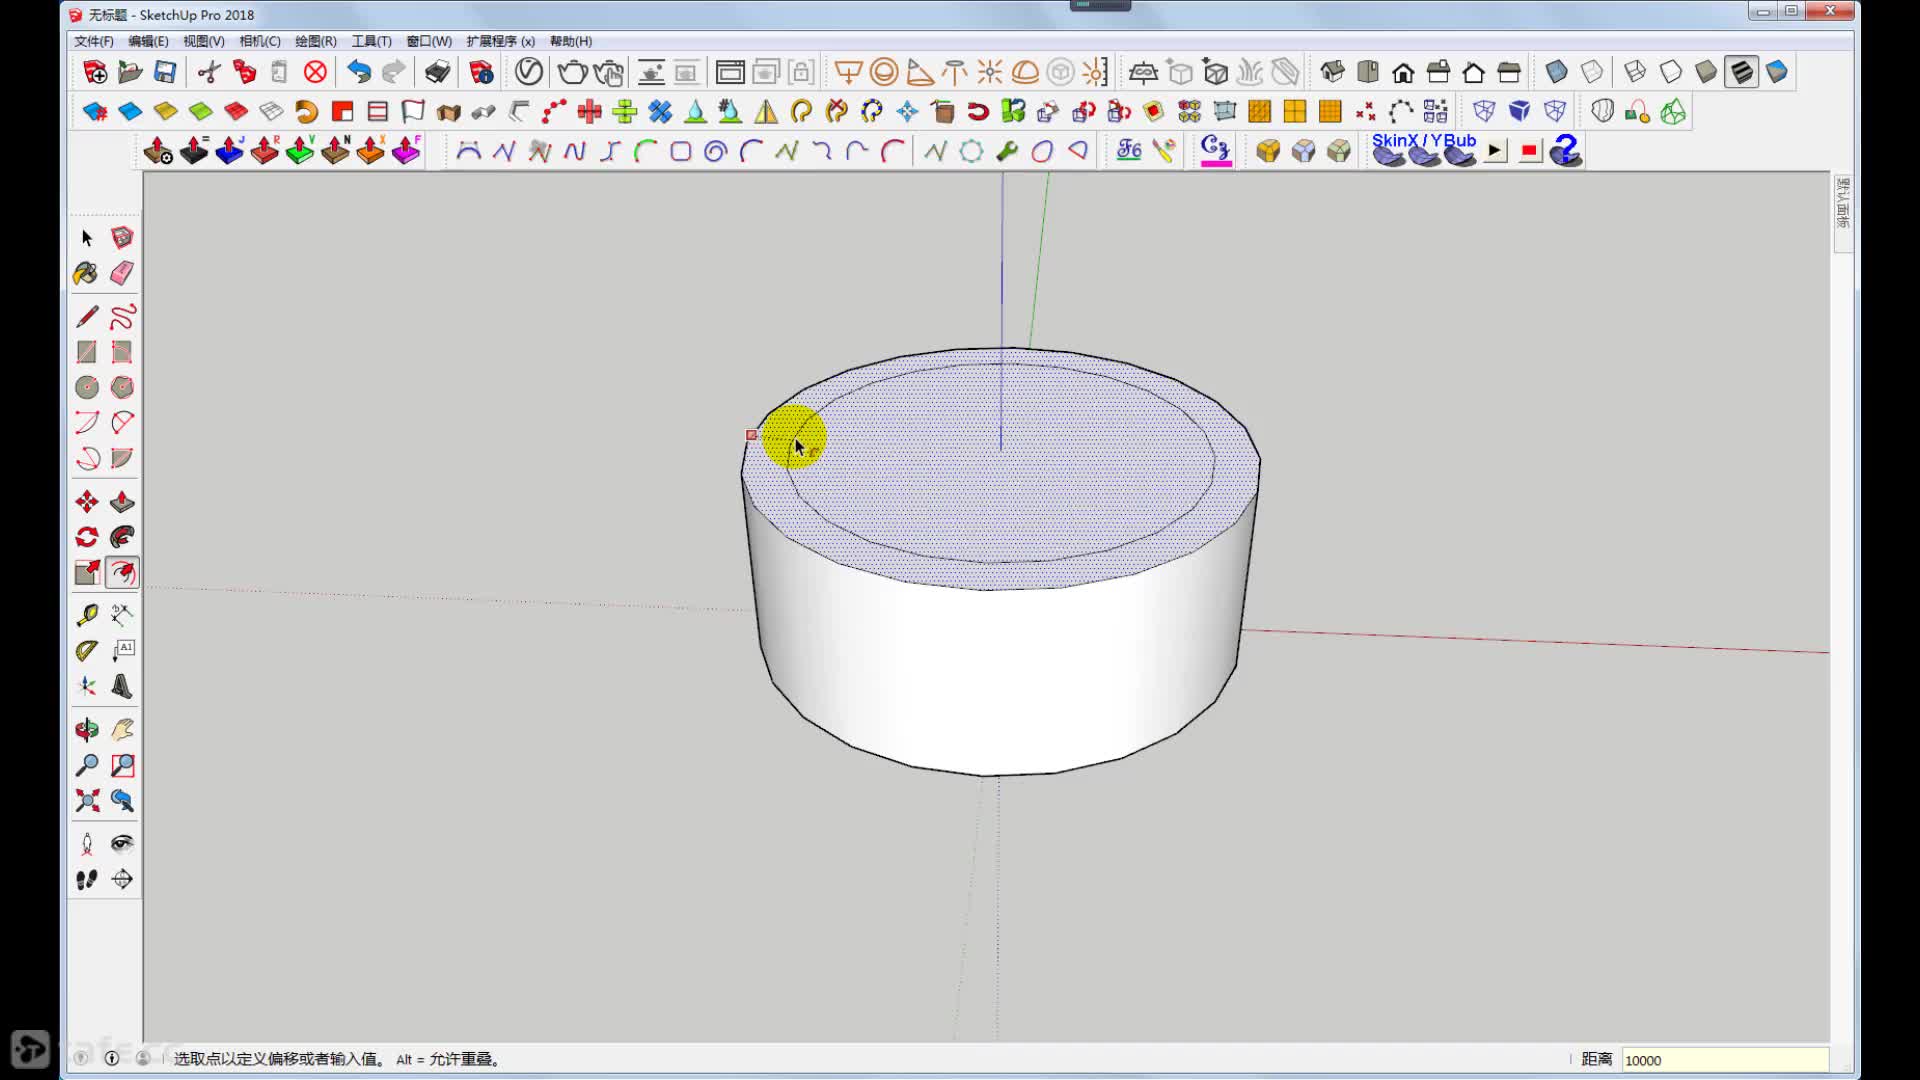Select the Orbit tool

87,730
